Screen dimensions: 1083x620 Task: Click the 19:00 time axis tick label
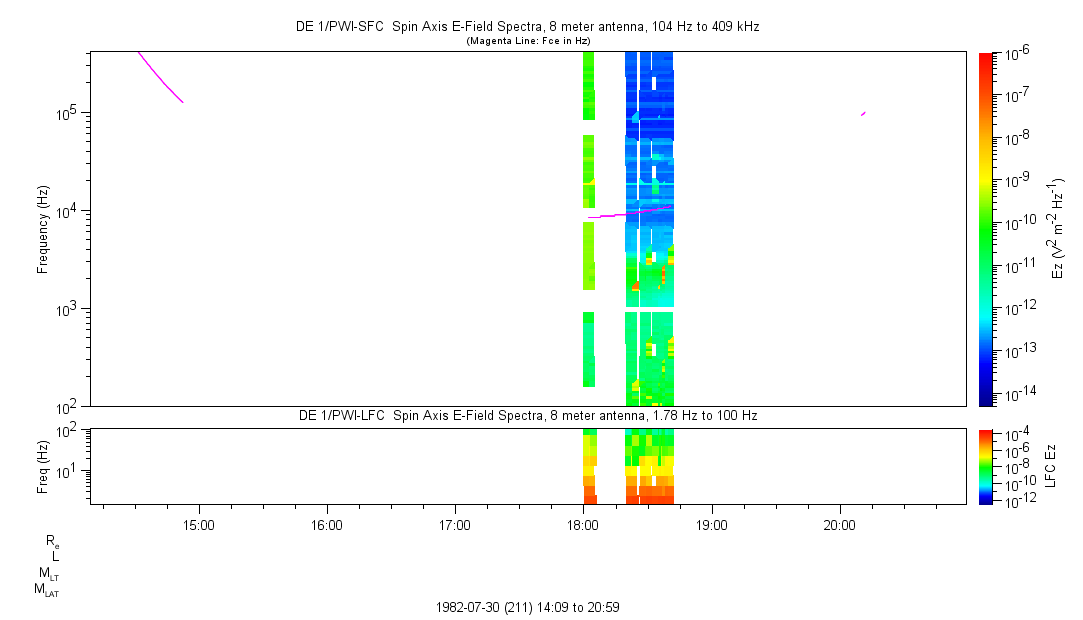[711, 524]
